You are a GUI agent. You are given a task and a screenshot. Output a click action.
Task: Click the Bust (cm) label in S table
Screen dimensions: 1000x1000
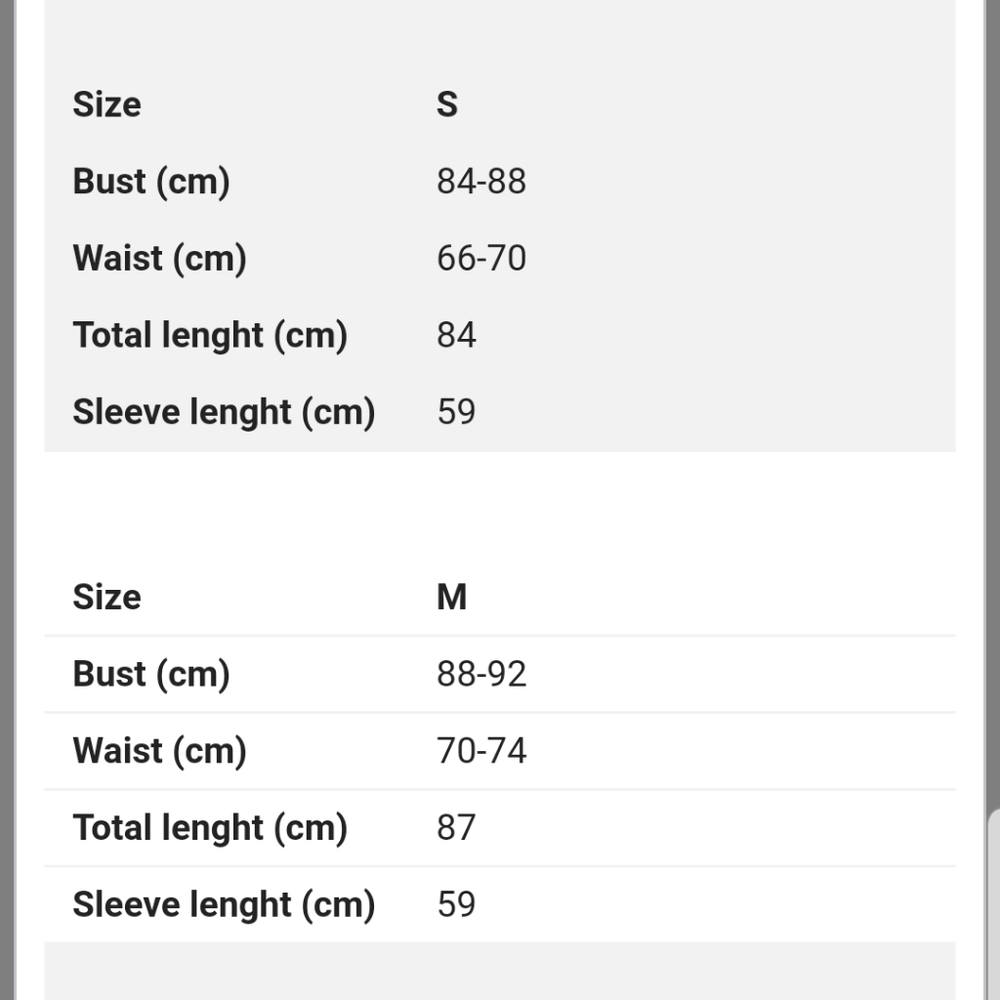pos(151,181)
